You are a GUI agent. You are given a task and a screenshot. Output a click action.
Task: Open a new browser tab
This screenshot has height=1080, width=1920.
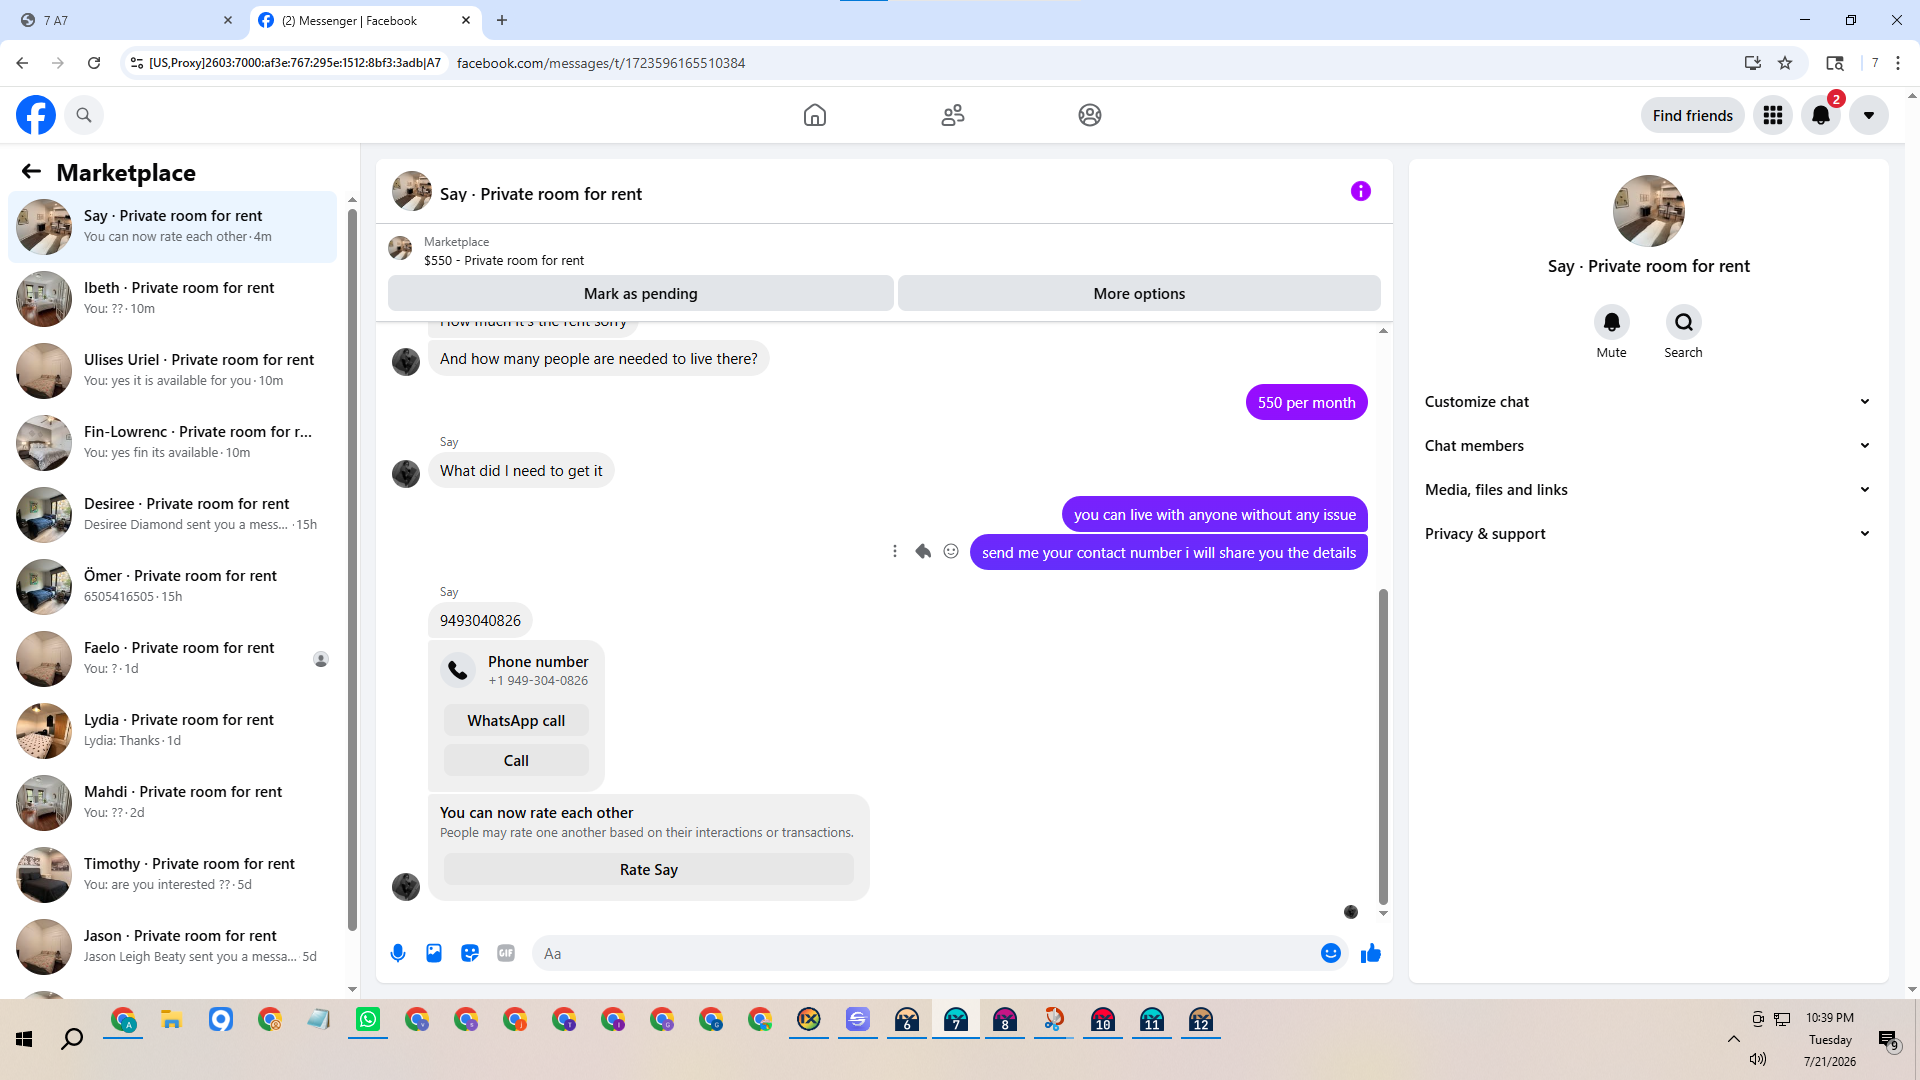[x=502, y=20]
